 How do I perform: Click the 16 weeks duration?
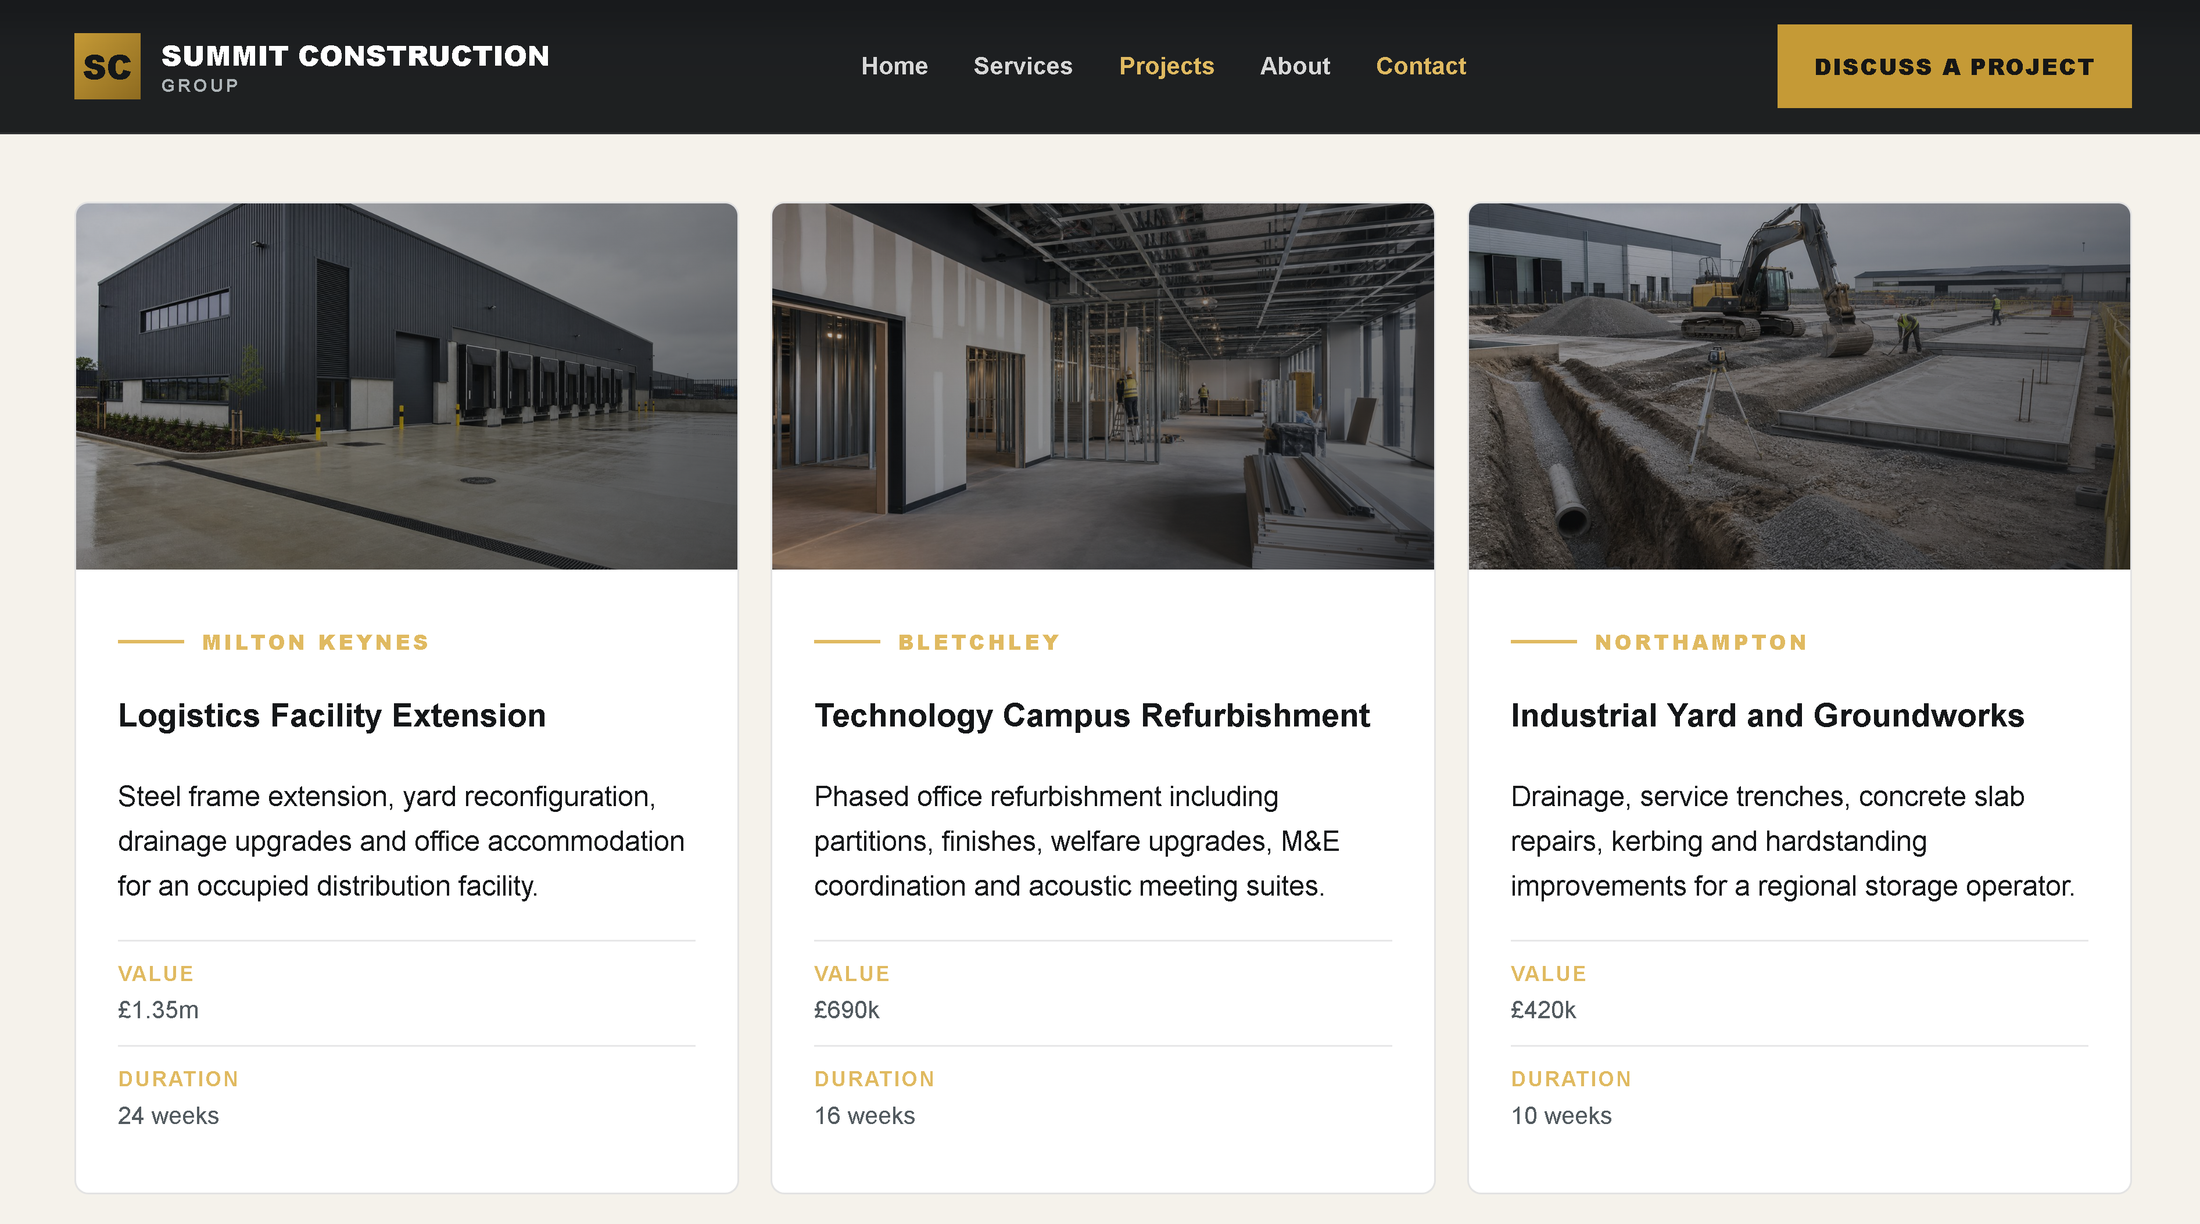click(x=864, y=1116)
